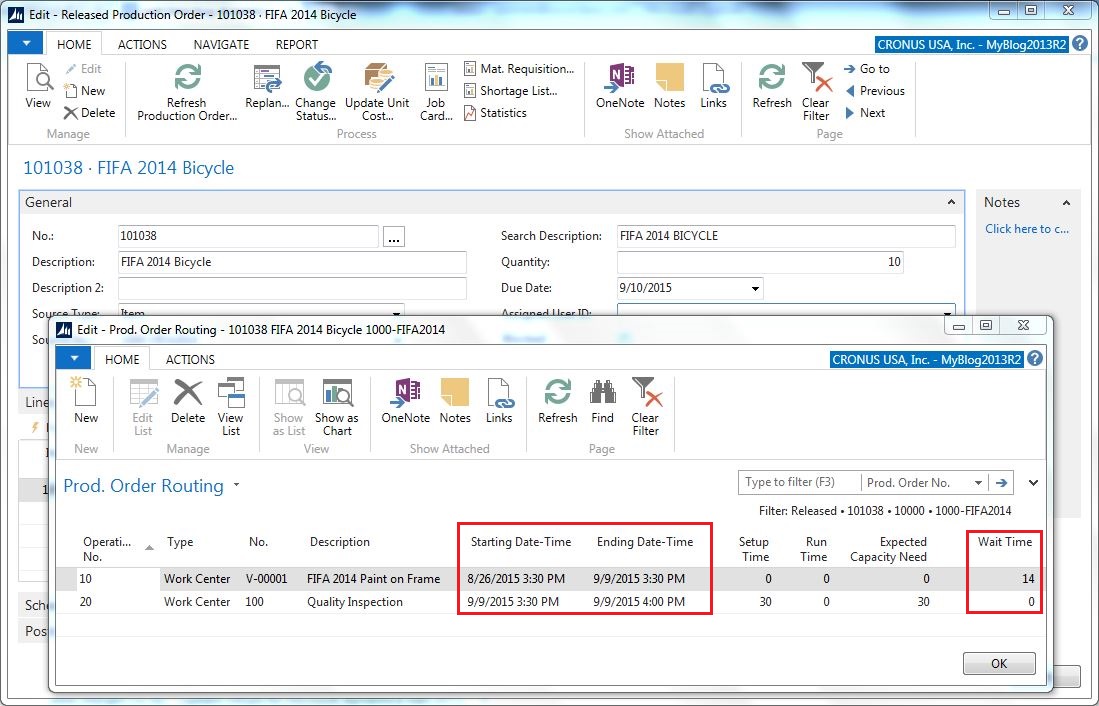The image size is (1099, 706).
Task: Click Refresh in the Routing window ribbon
Action: pos(558,400)
